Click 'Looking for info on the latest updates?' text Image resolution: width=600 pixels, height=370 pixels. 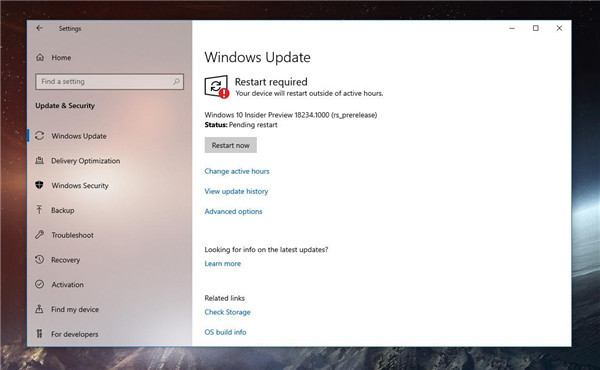point(266,249)
